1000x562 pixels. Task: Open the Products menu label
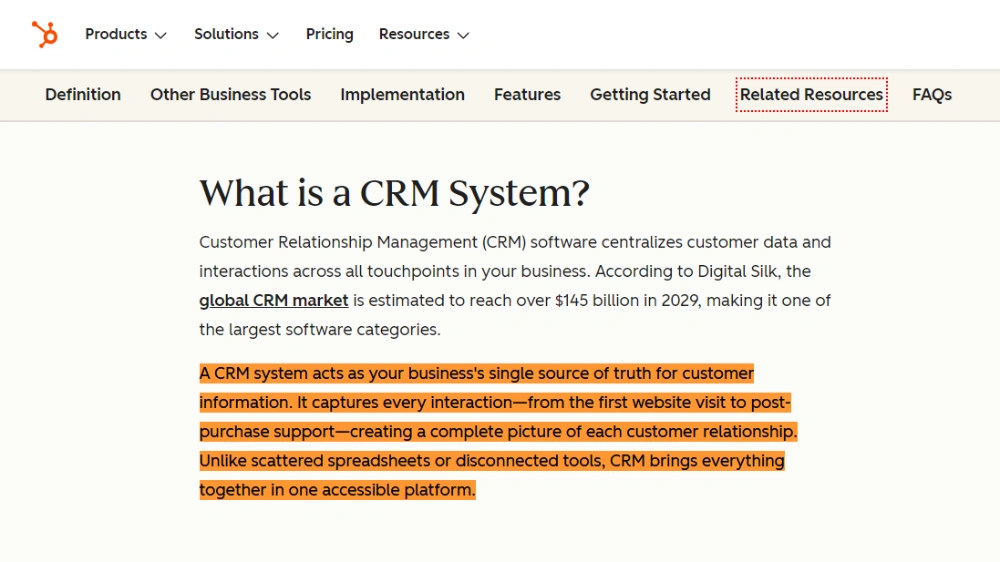116,34
